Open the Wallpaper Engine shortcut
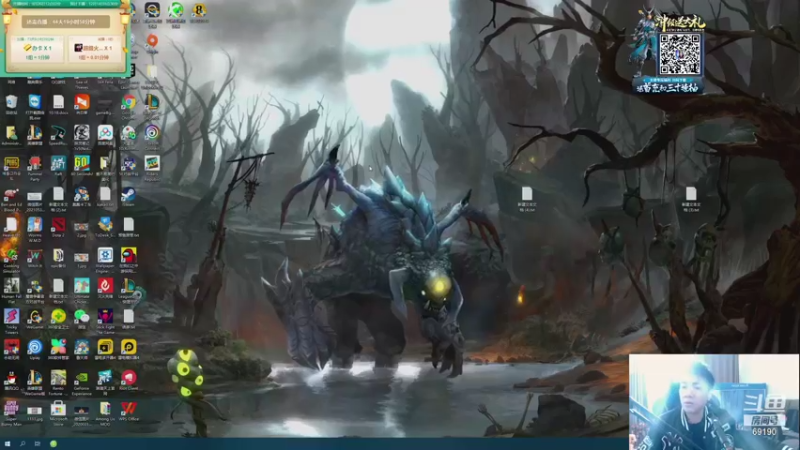Viewport: 800px width, 450px height. coord(105,255)
